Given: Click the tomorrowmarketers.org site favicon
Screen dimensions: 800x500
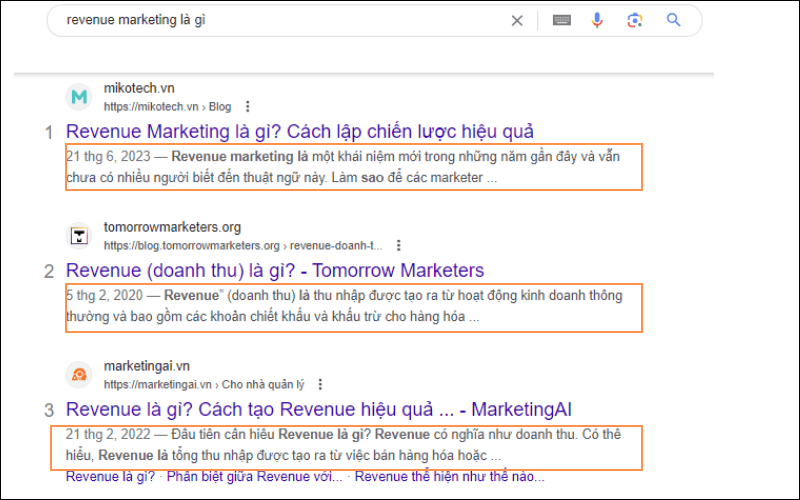Looking at the screenshot, I should click(79, 236).
